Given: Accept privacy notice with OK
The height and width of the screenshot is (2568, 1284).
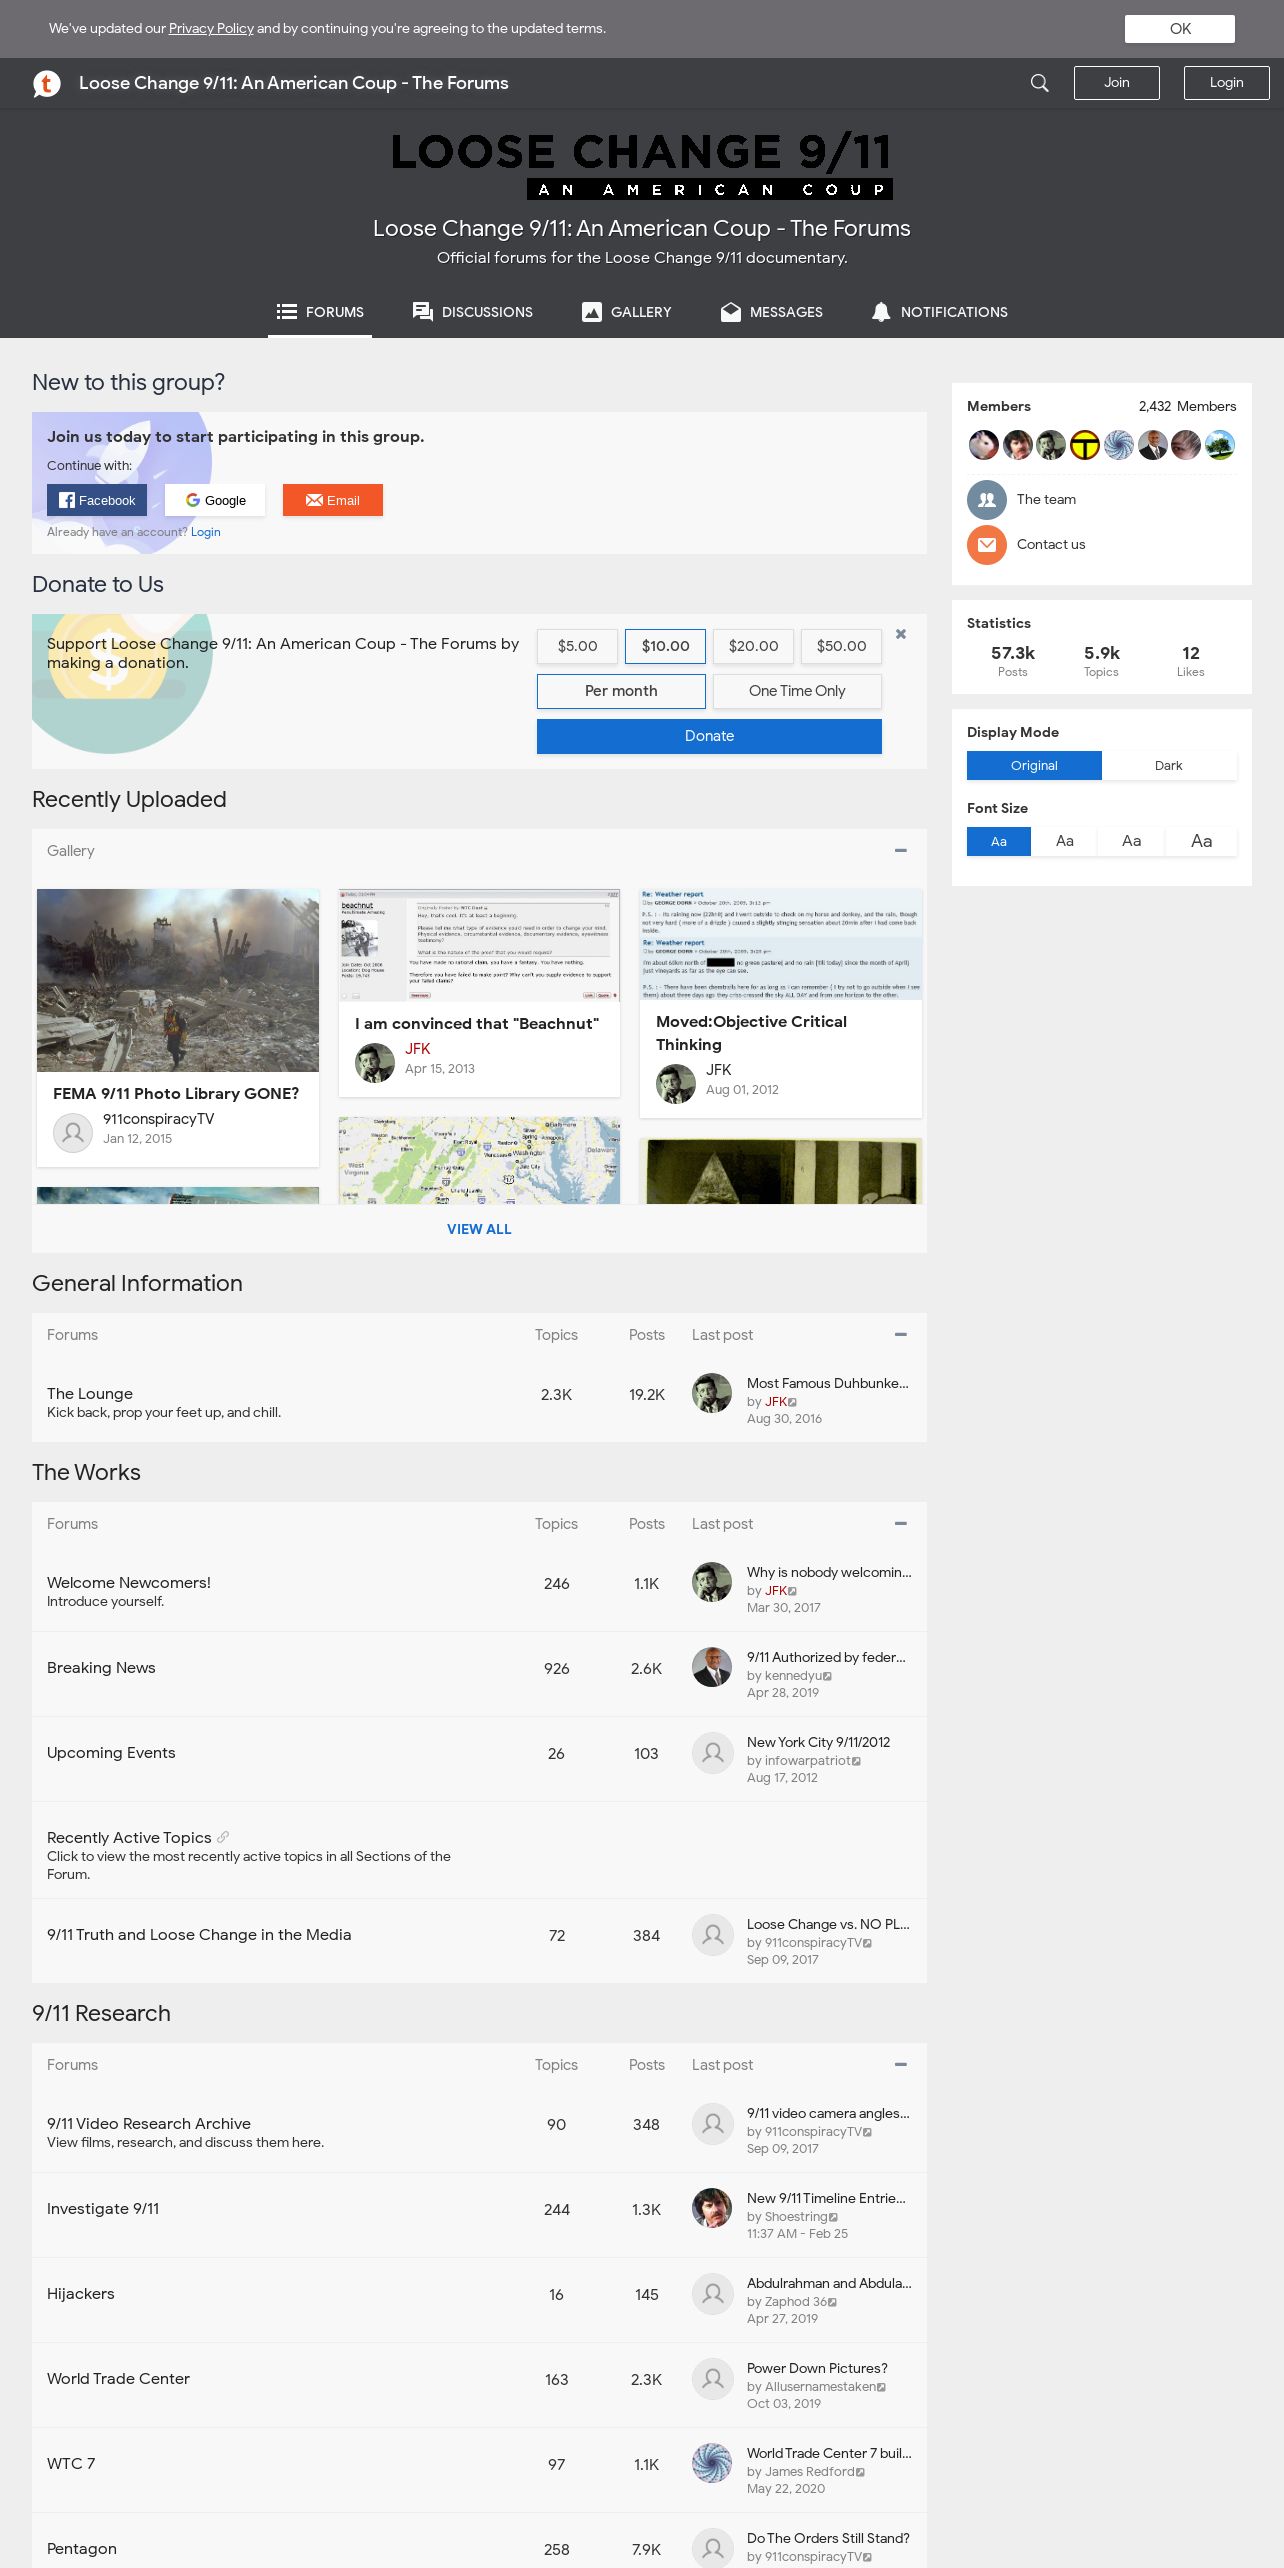Looking at the screenshot, I should [x=1180, y=29].
